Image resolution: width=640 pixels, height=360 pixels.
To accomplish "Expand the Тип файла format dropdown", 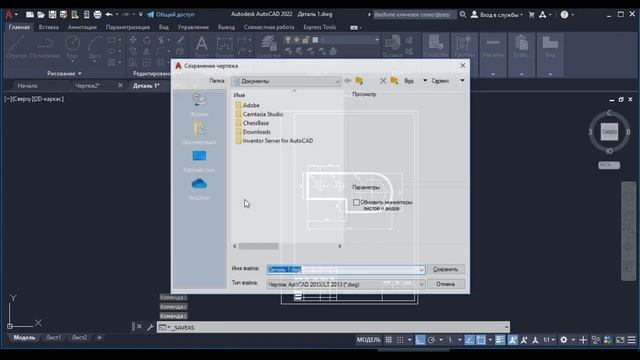I will click(x=421, y=284).
